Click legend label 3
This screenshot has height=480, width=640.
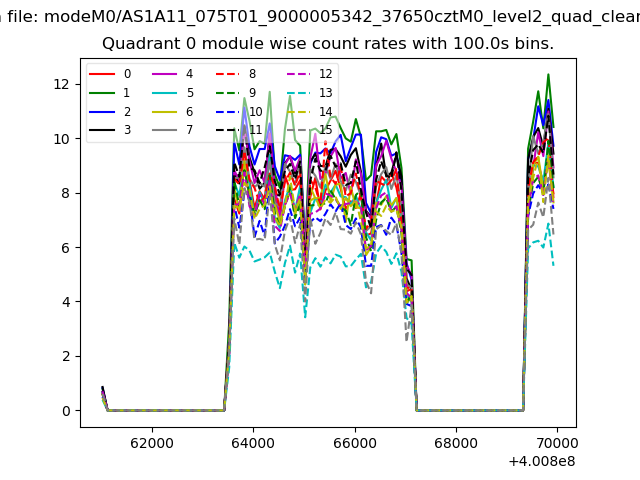click(x=127, y=130)
